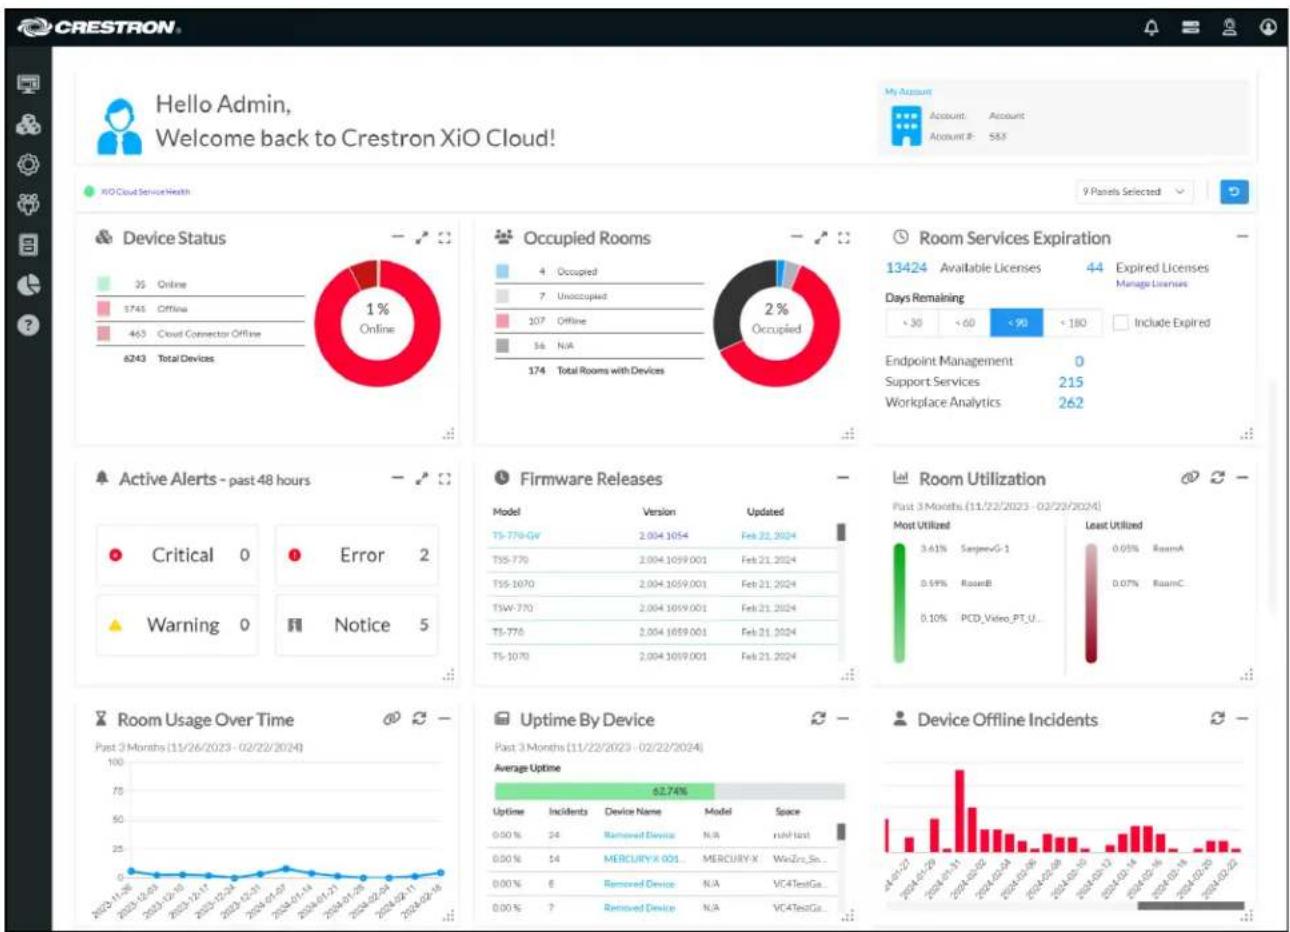Minimize the Firmware Releases panel
Image resolution: width=1290 pixels, height=932 pixels.
(x=842, y=479)
